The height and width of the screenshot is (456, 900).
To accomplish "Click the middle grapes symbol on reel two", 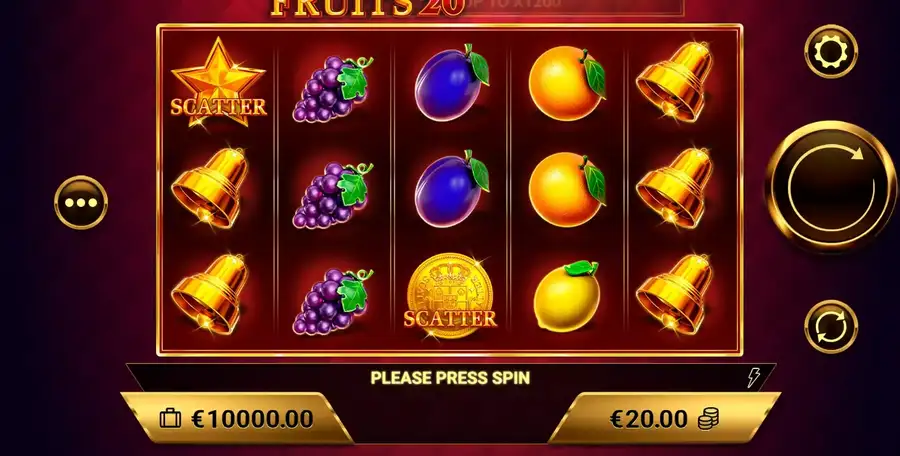I will [332, 195].
